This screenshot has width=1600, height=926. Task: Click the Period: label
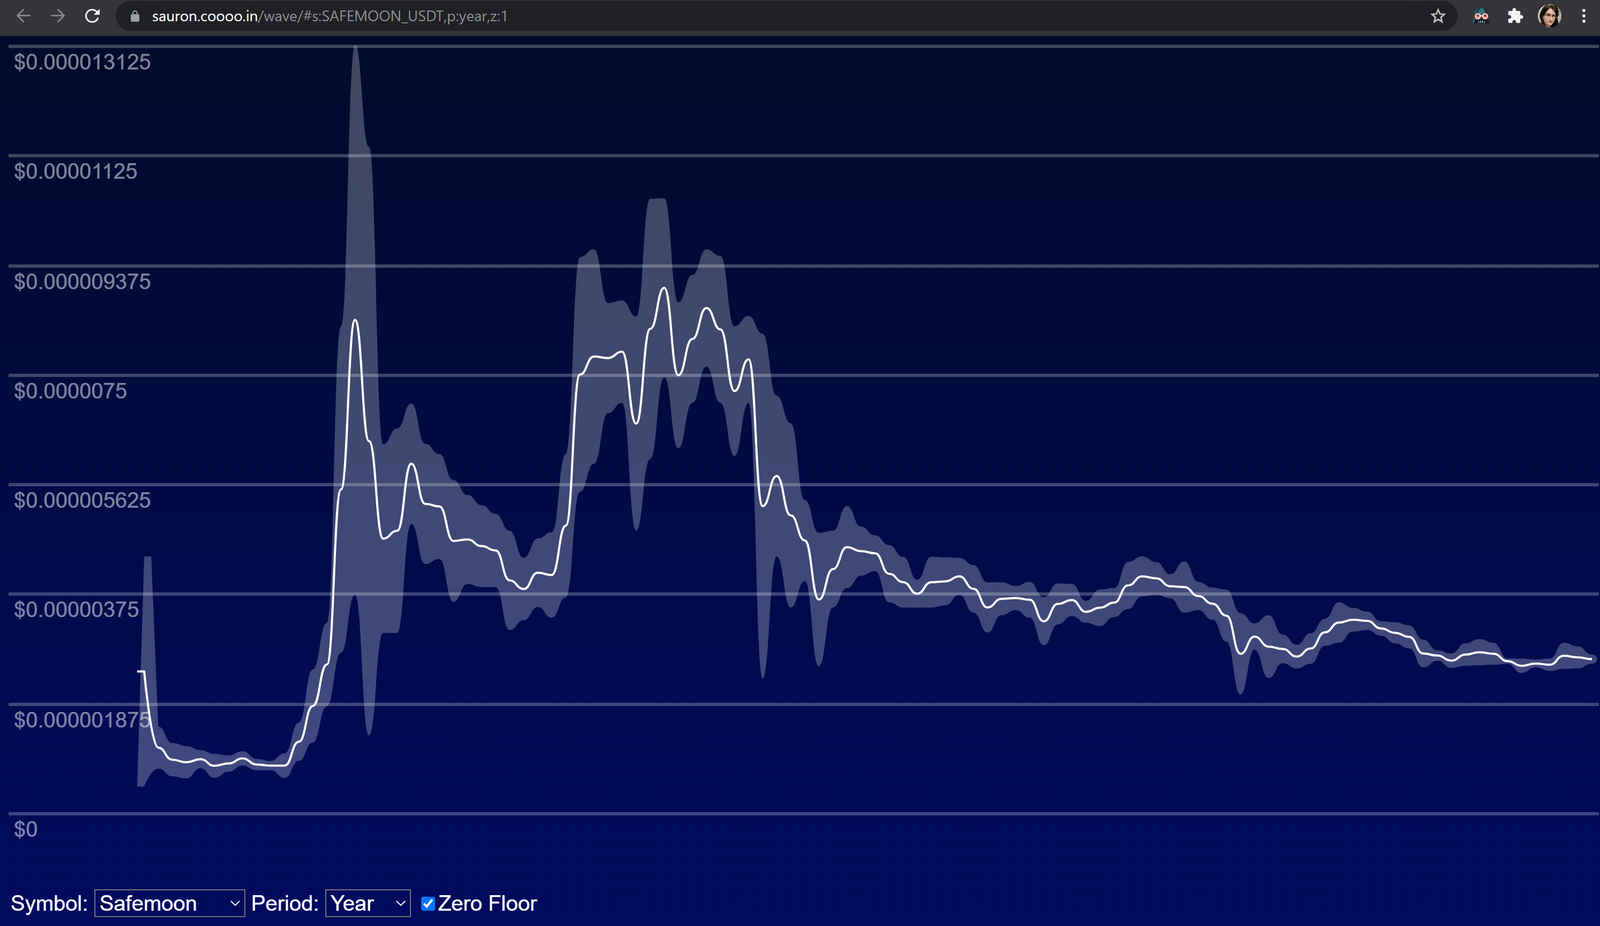click(x=285, y=903)
